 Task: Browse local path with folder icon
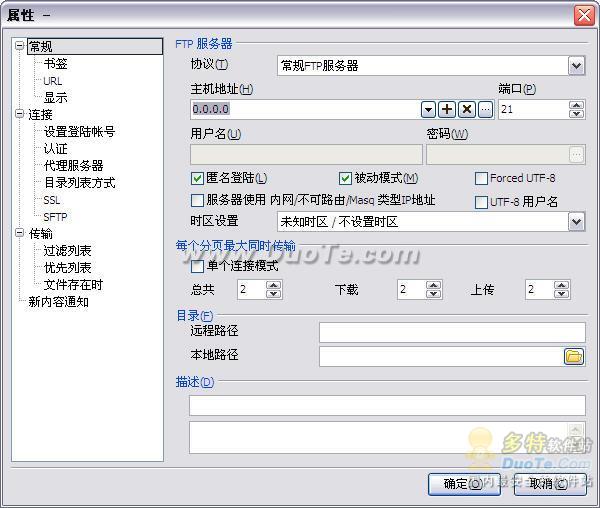click(574, 357)
